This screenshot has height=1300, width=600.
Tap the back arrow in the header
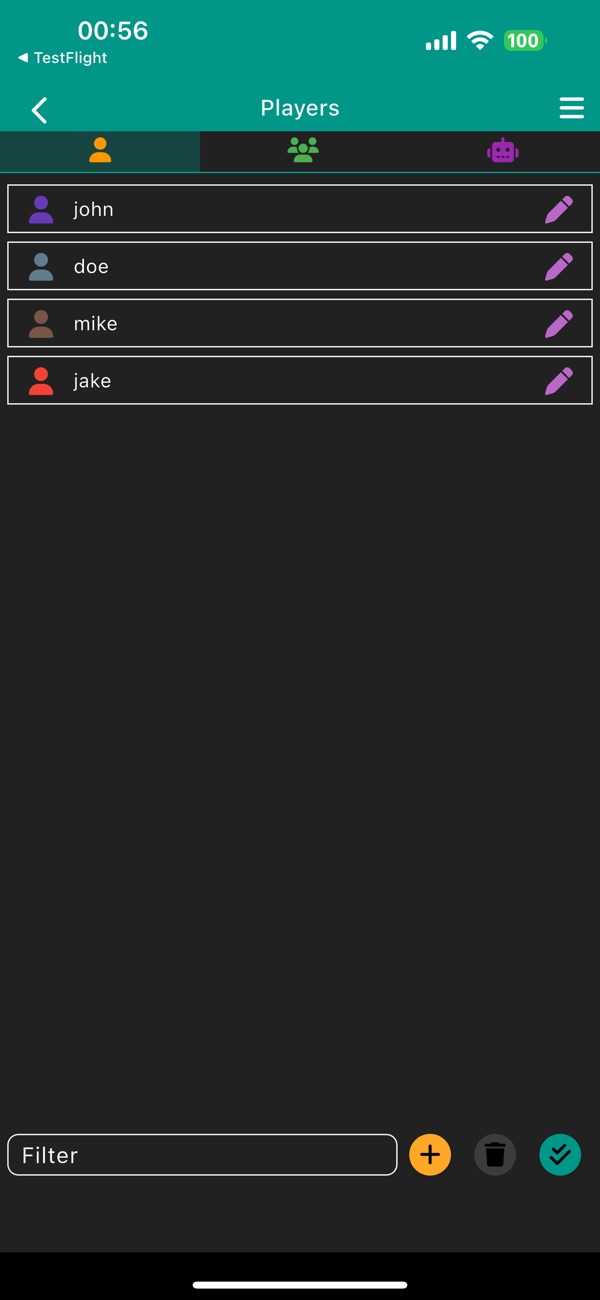pyautogui.click(x=40, y=109)
